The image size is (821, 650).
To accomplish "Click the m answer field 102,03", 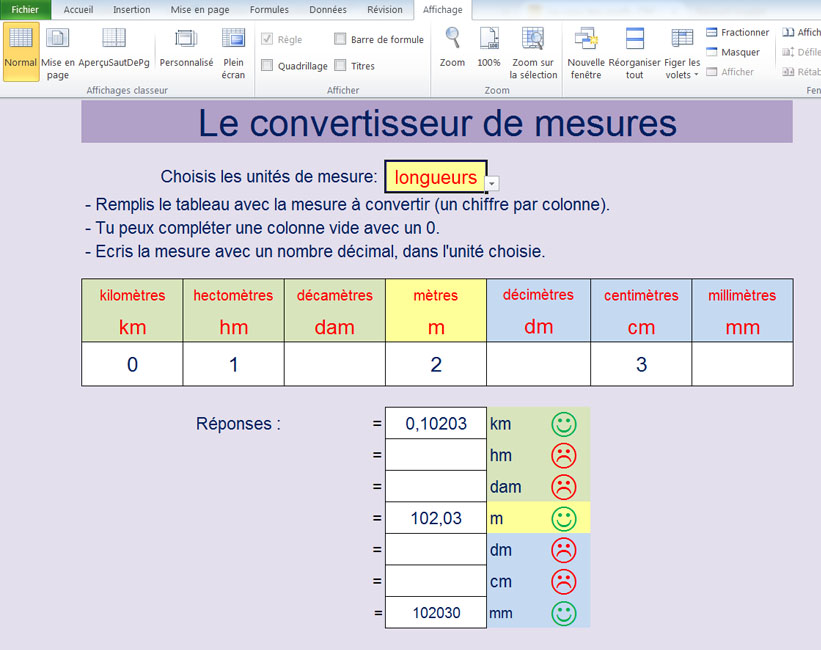I will click(436, 518).
